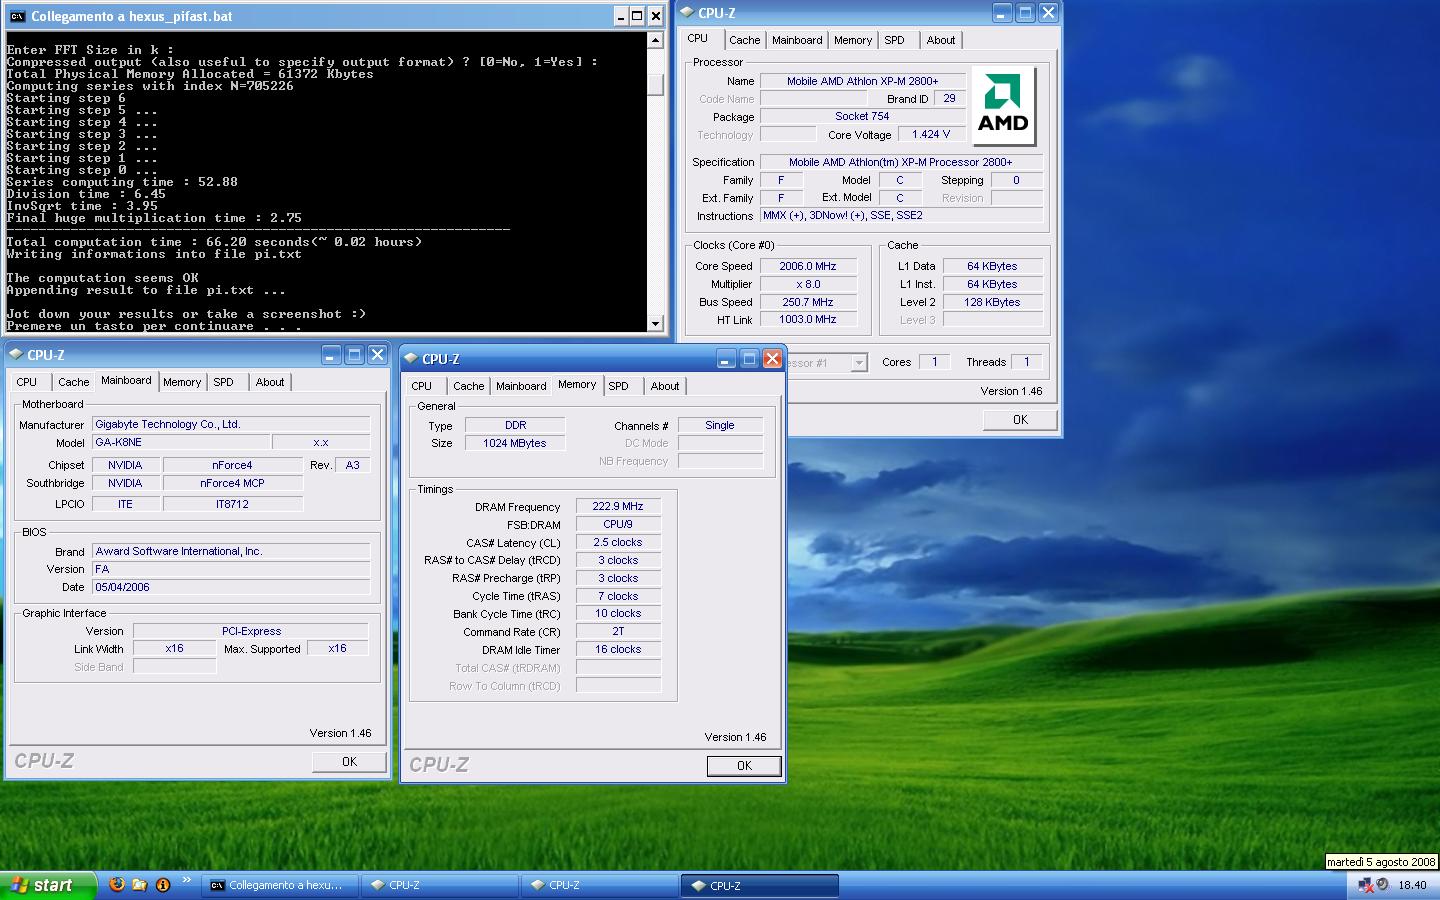Click OK in the Memory CPU-Z window
This screenshot has height=900, width=1440.
(744, 765)
